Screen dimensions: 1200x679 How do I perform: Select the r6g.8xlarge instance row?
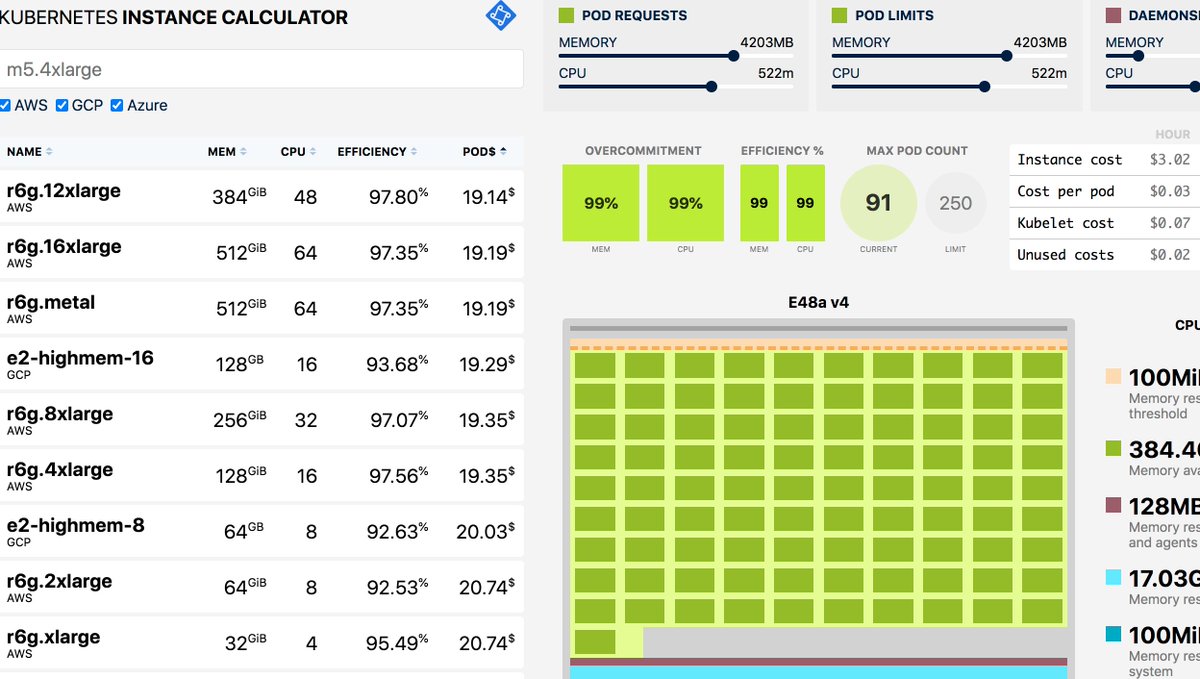tap(261, 420)
